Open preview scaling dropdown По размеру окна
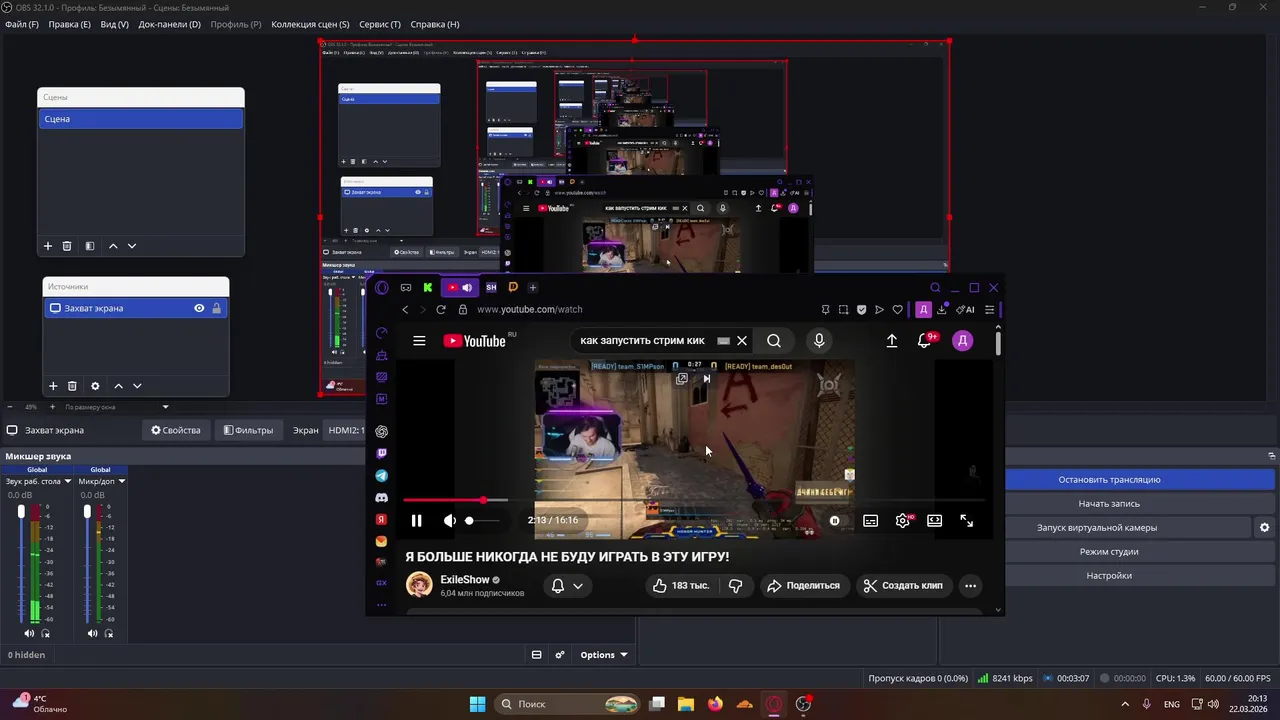The height and width of the screenshot is (720, 1280). [117, 407]
